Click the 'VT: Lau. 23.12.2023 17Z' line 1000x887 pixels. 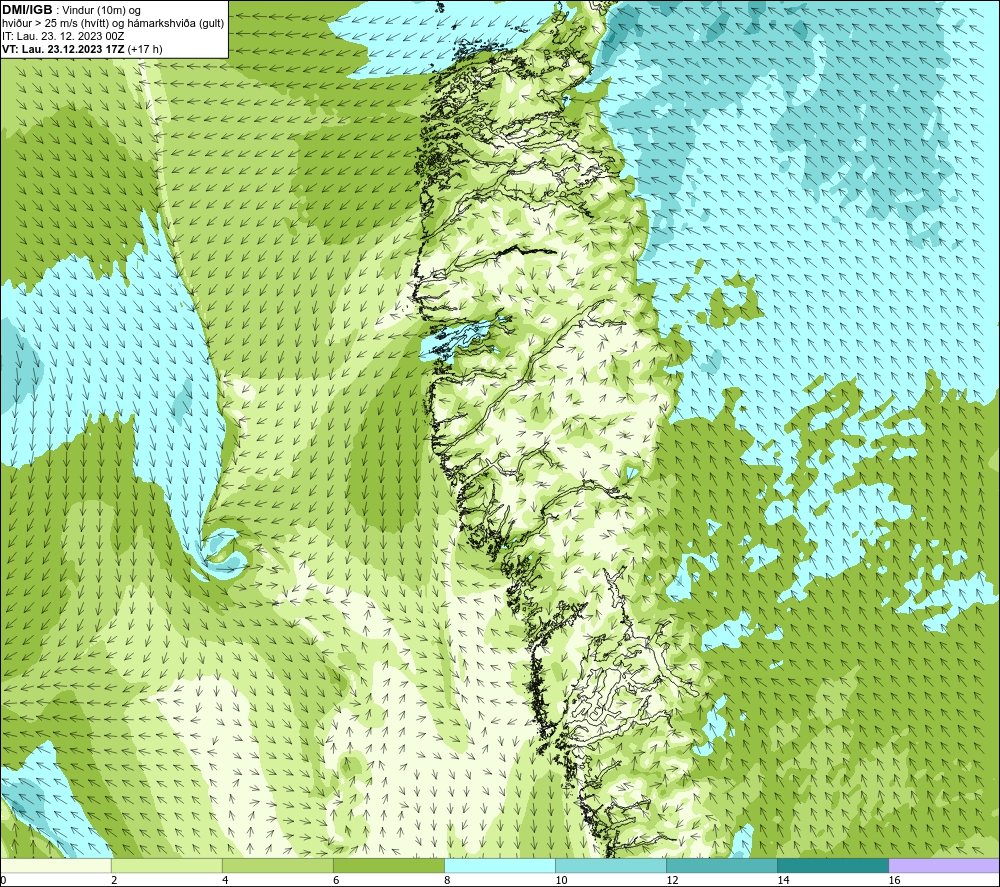click(63, 49)
